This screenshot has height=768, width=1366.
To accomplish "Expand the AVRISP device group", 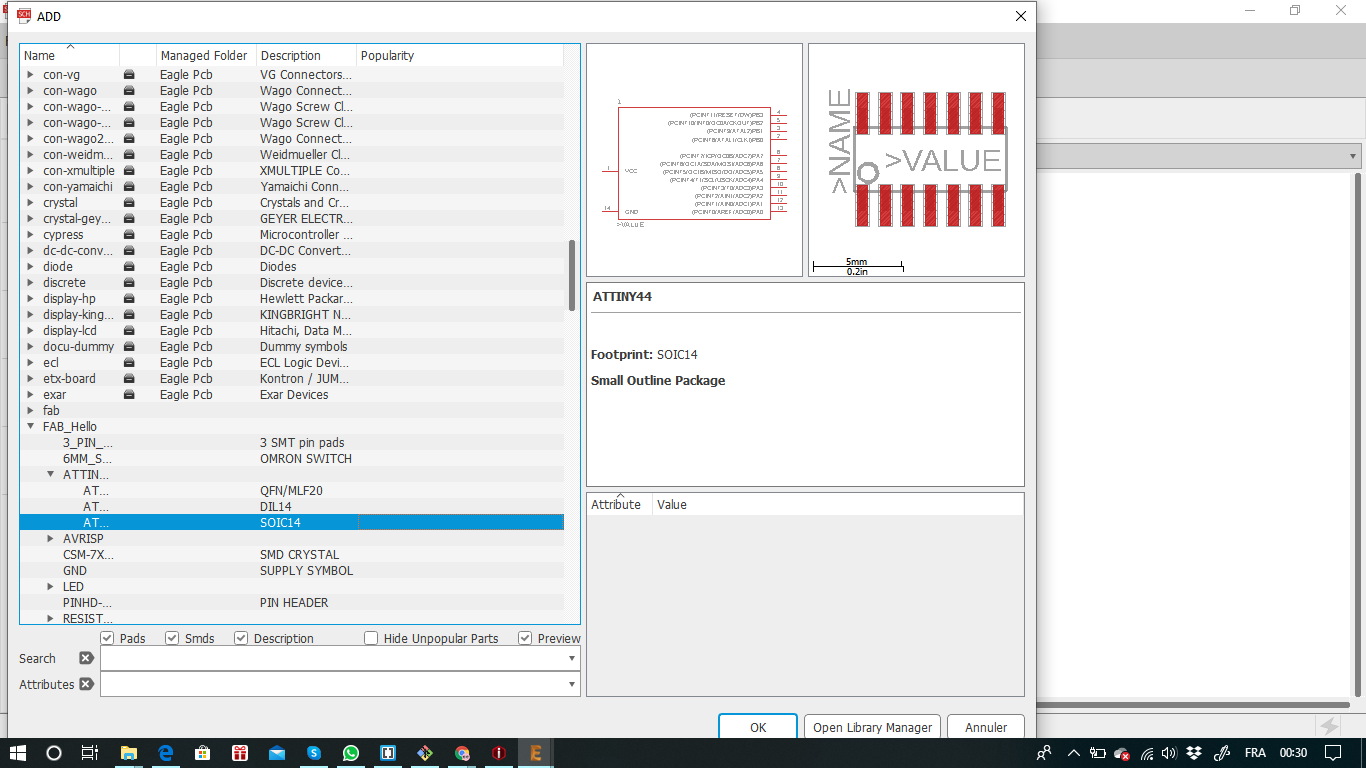I will coord(50,539).
